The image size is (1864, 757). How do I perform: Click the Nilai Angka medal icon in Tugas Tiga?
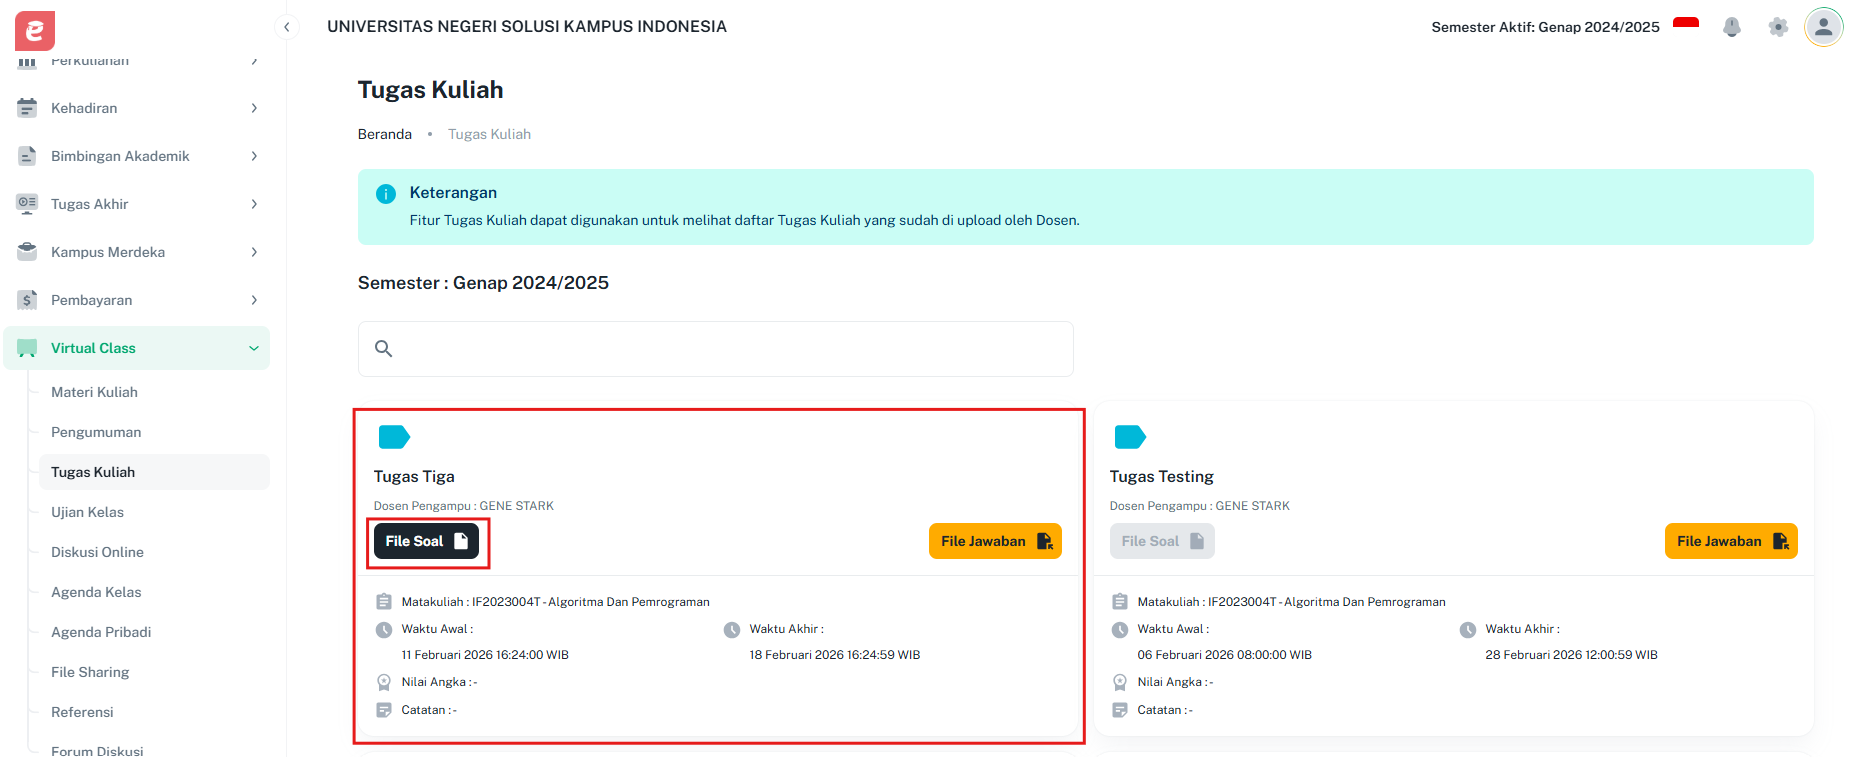pos(384,682)
